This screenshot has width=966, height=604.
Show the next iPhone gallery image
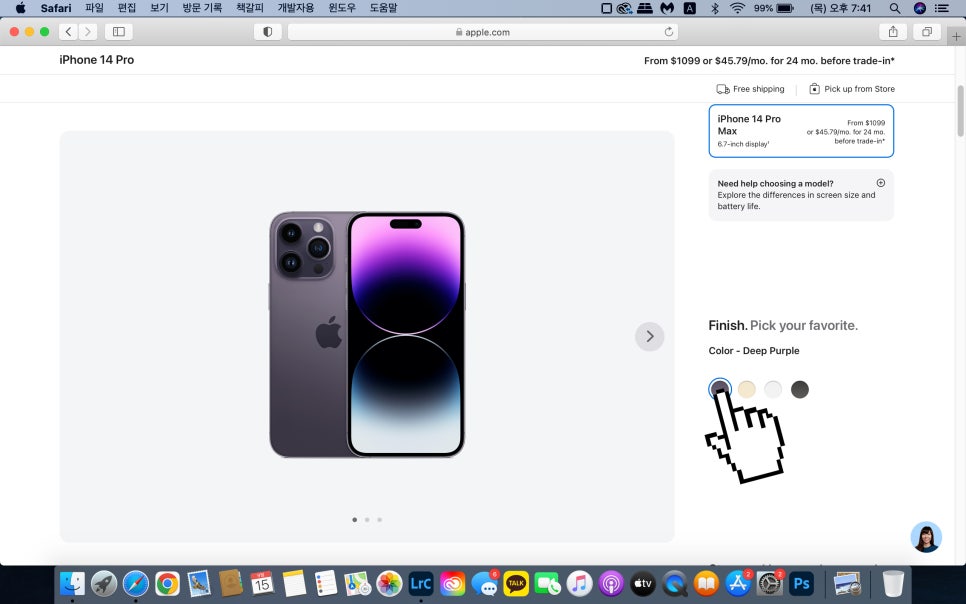(649, 337)
